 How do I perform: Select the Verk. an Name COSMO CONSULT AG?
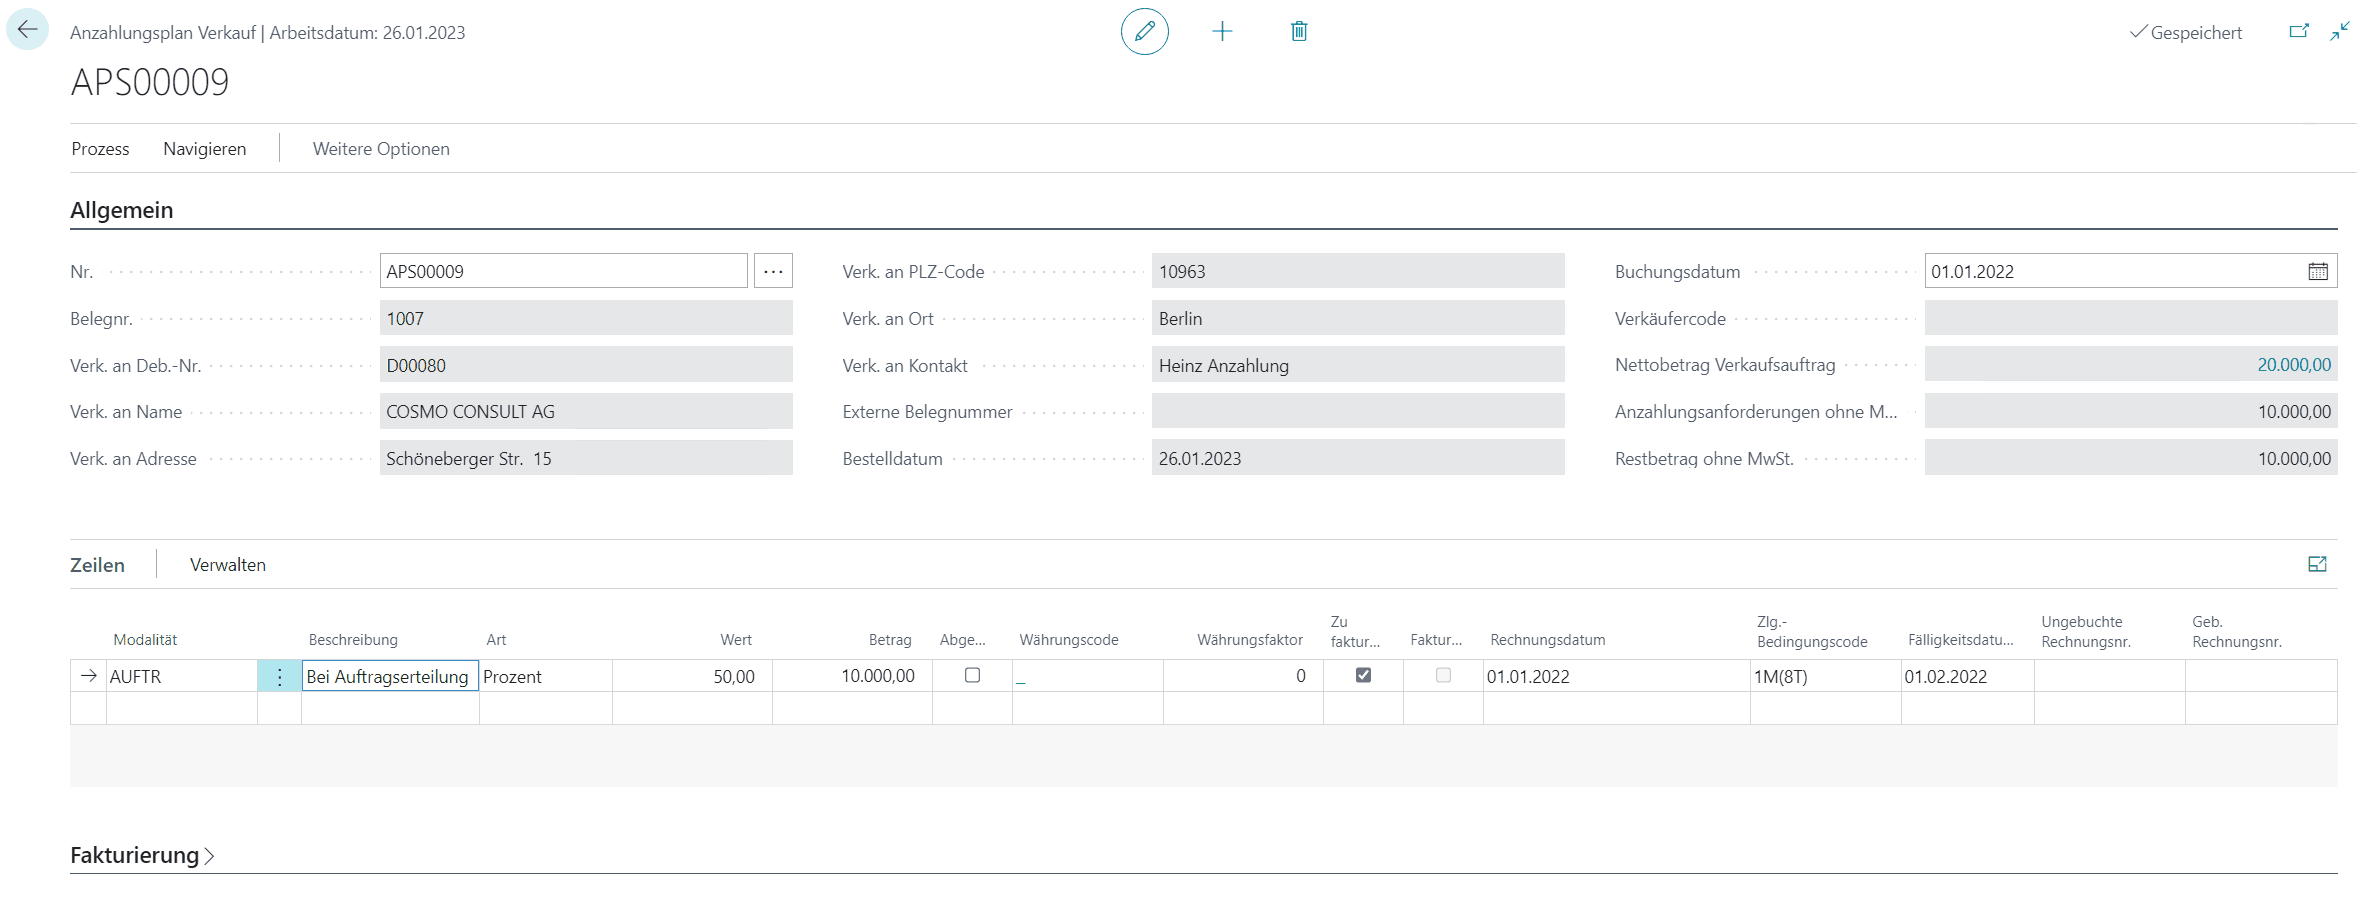pos(586,411)
